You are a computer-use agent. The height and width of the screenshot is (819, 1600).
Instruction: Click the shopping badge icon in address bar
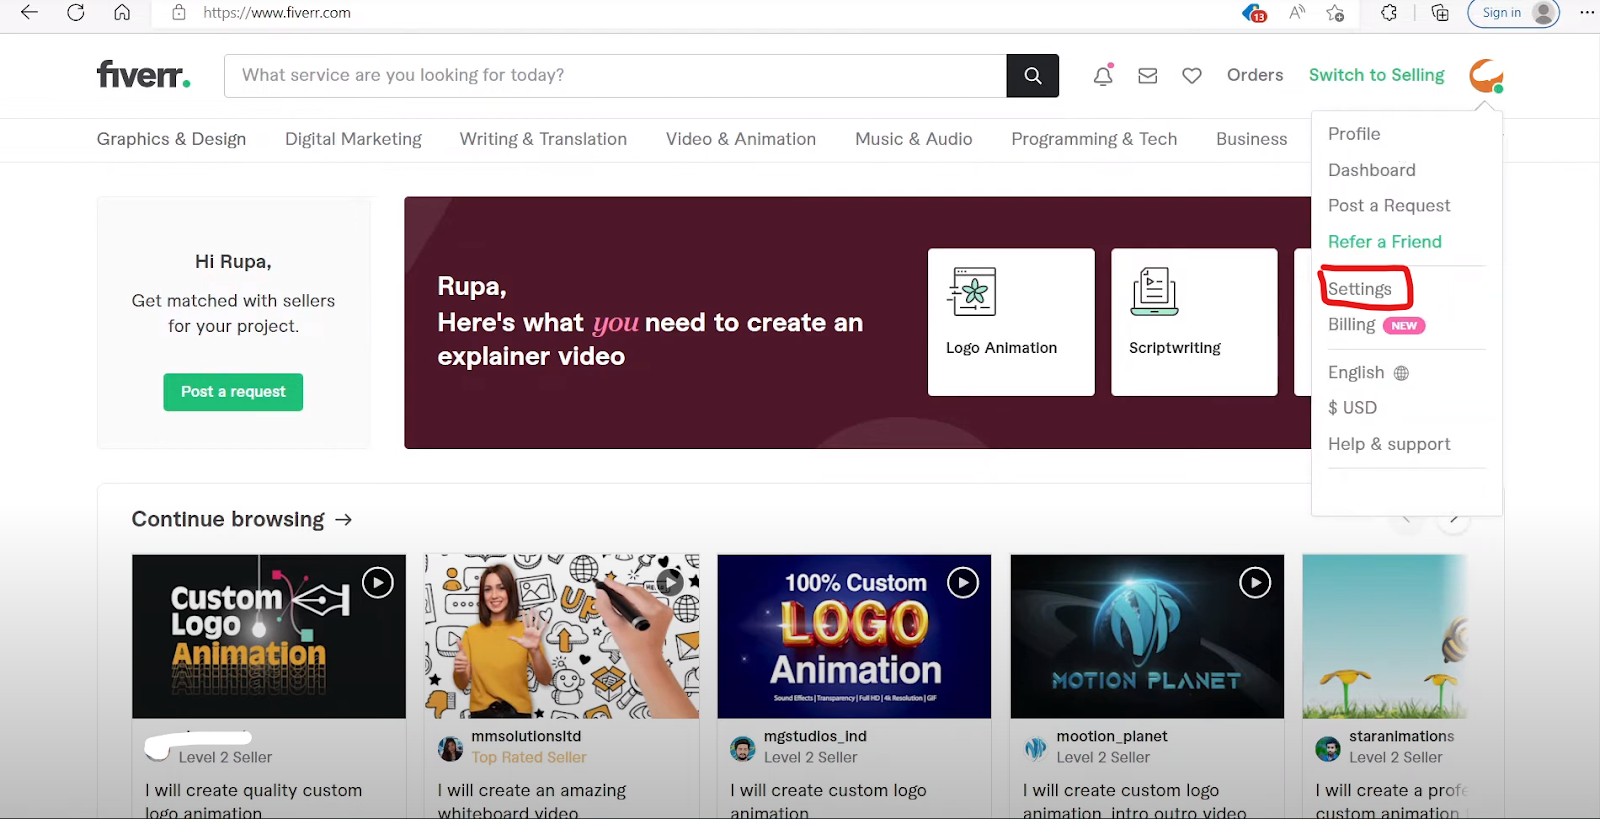pyautogui.click(x=1254, y=13)
